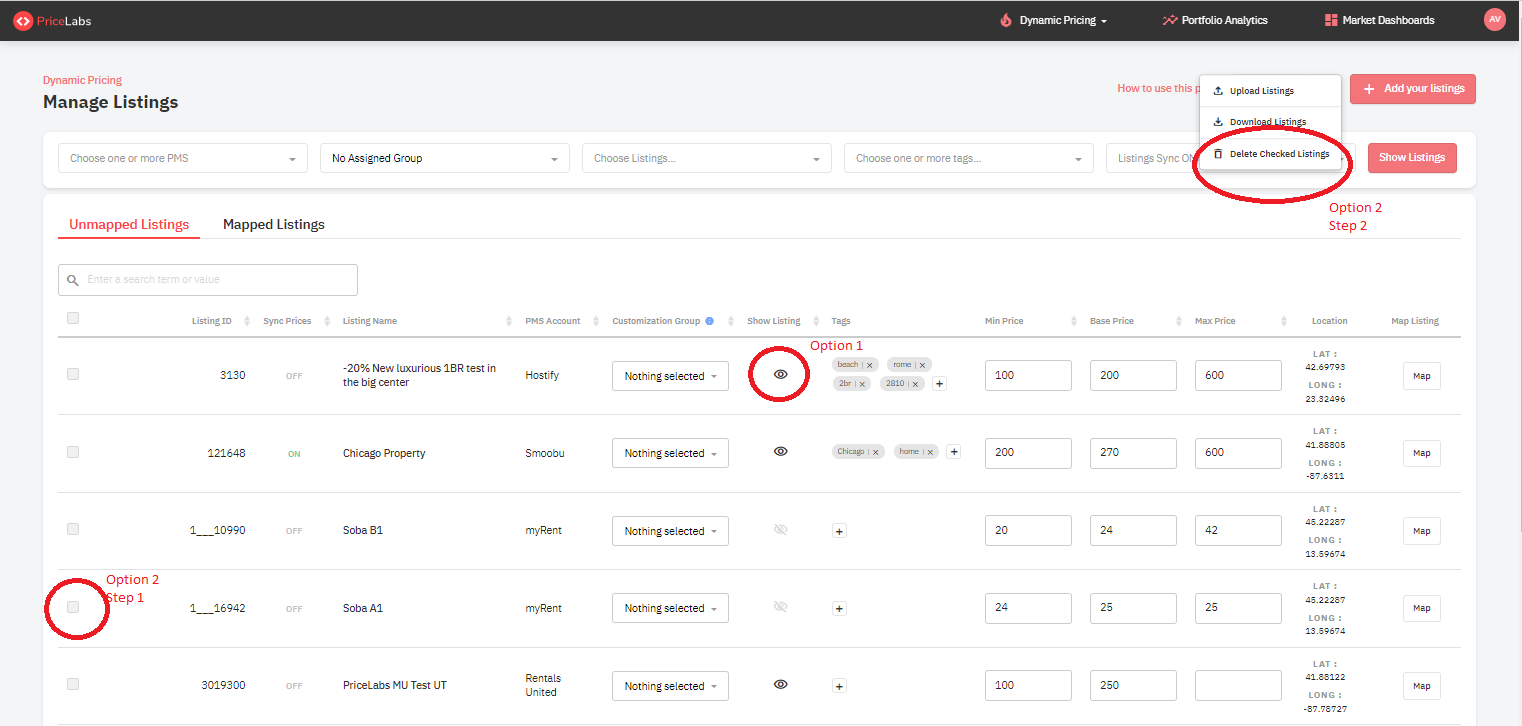Sort by Max Price column arrows
This screenshot has width=1522, height=726.
1284,321
